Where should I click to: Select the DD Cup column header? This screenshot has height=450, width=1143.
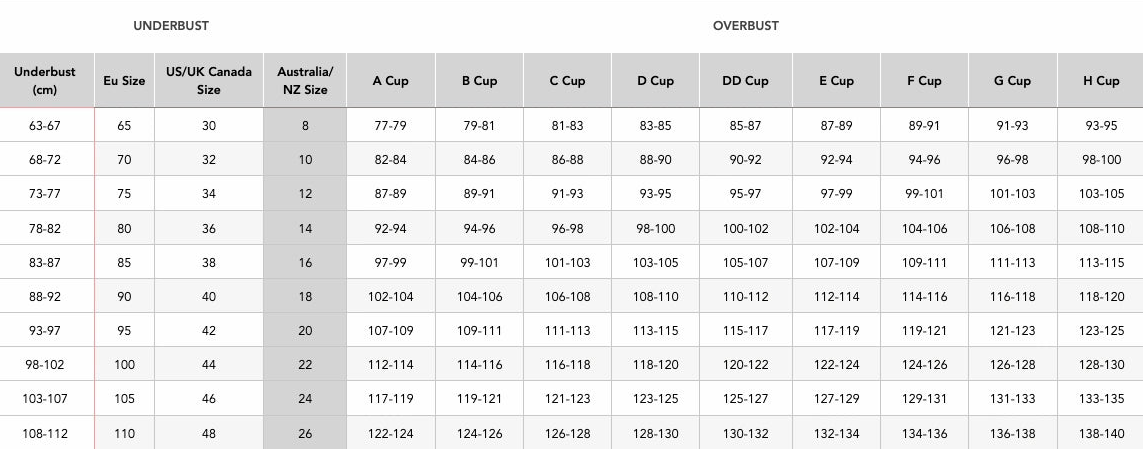click(745, 81)
